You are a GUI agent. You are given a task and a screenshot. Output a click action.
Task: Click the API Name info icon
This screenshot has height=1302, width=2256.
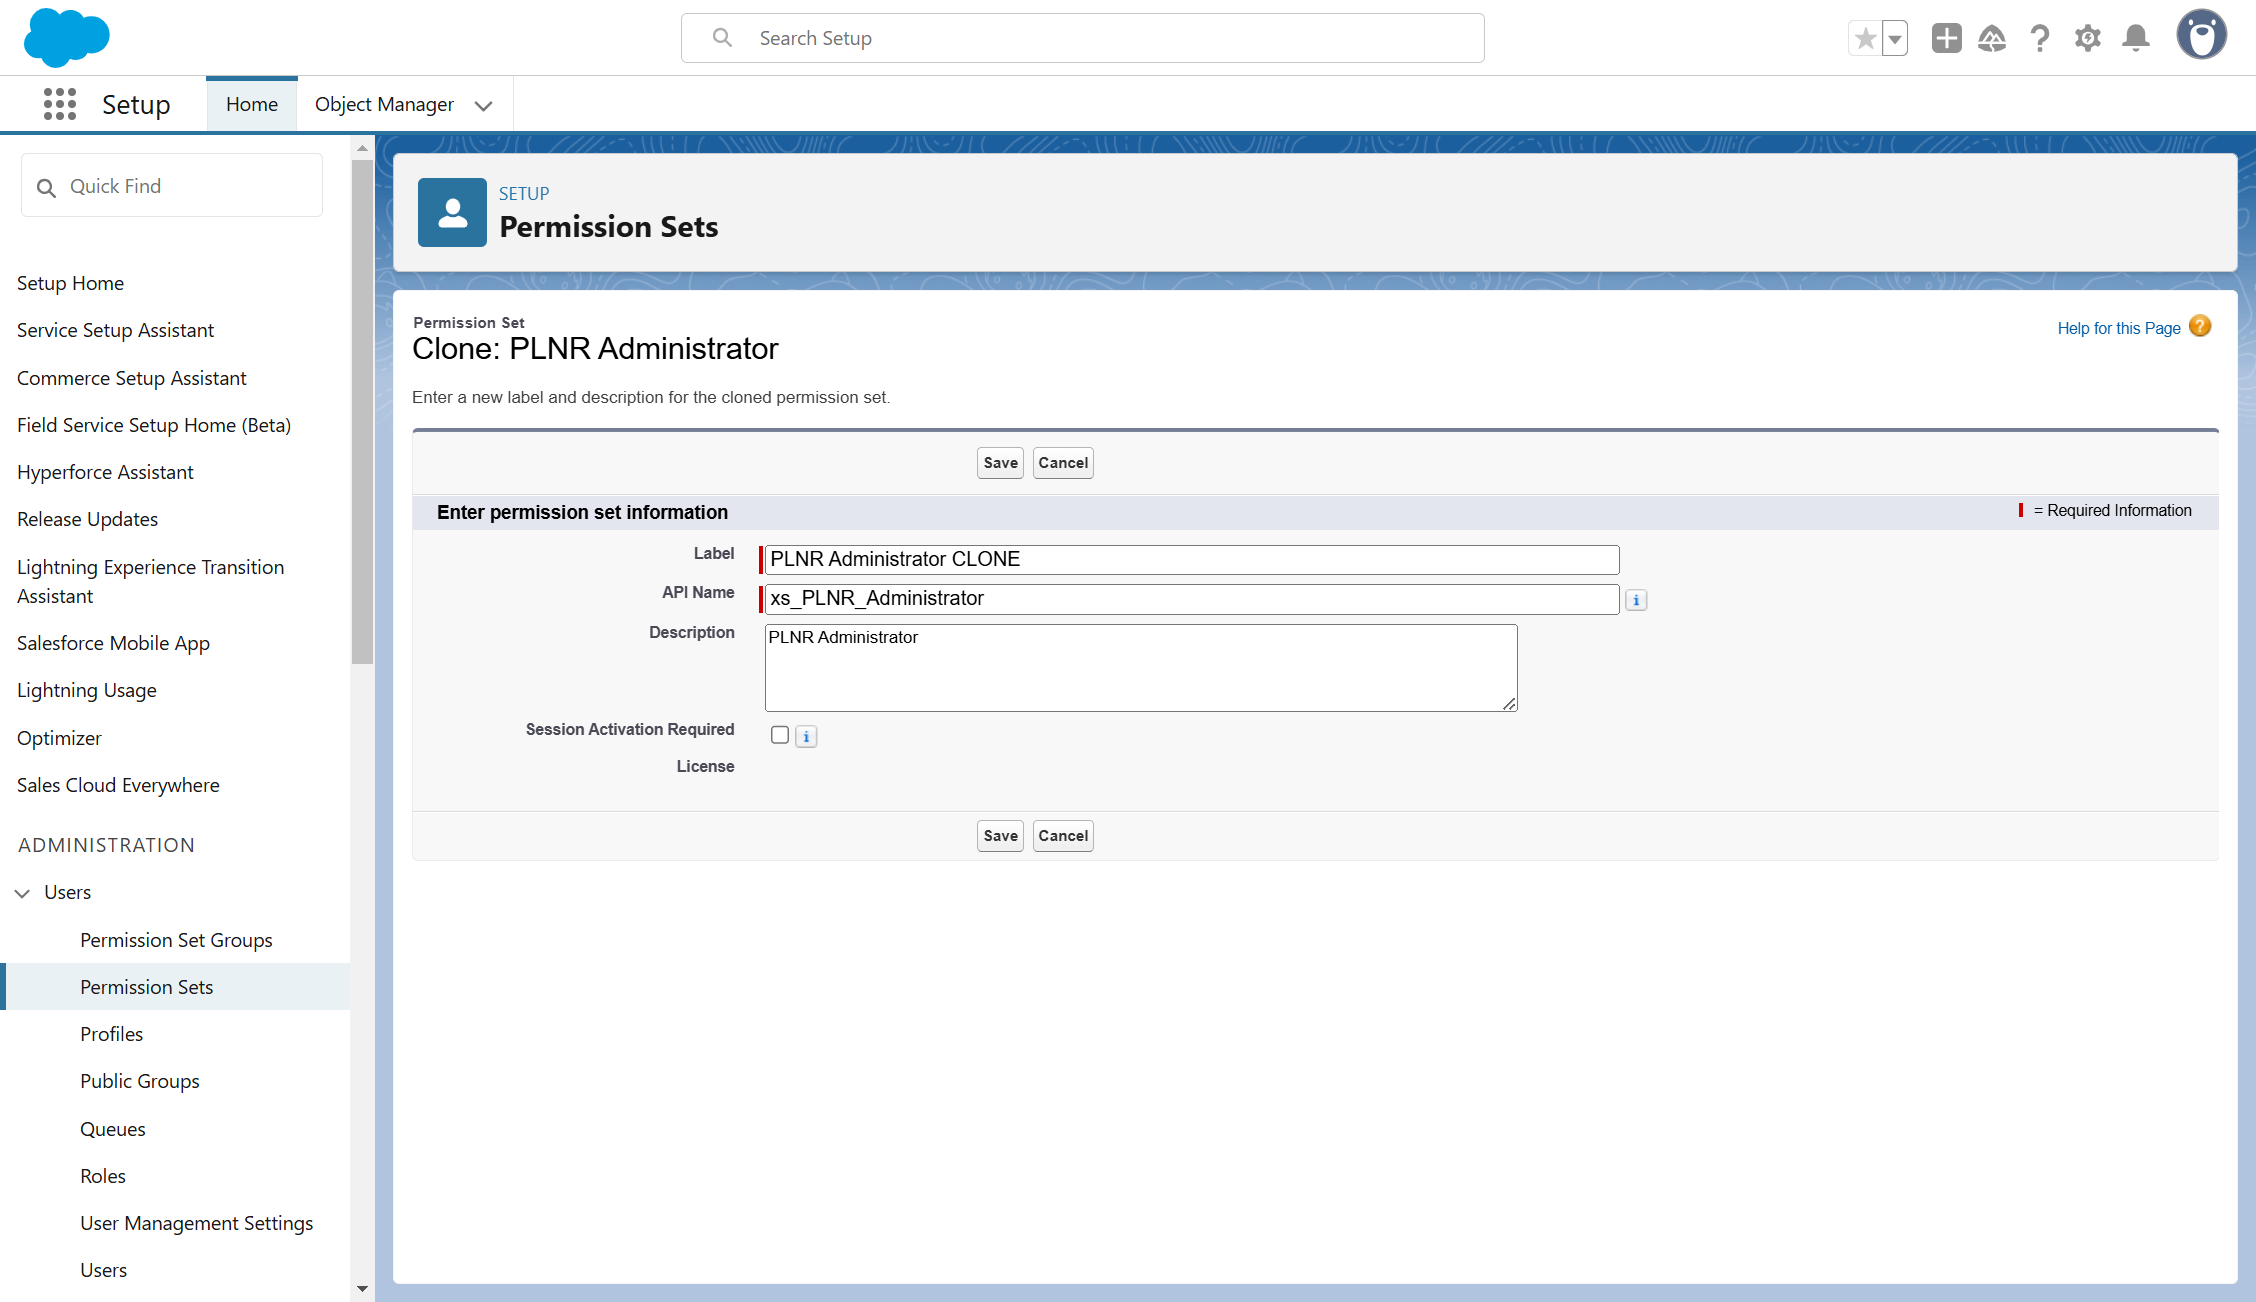1636,600
